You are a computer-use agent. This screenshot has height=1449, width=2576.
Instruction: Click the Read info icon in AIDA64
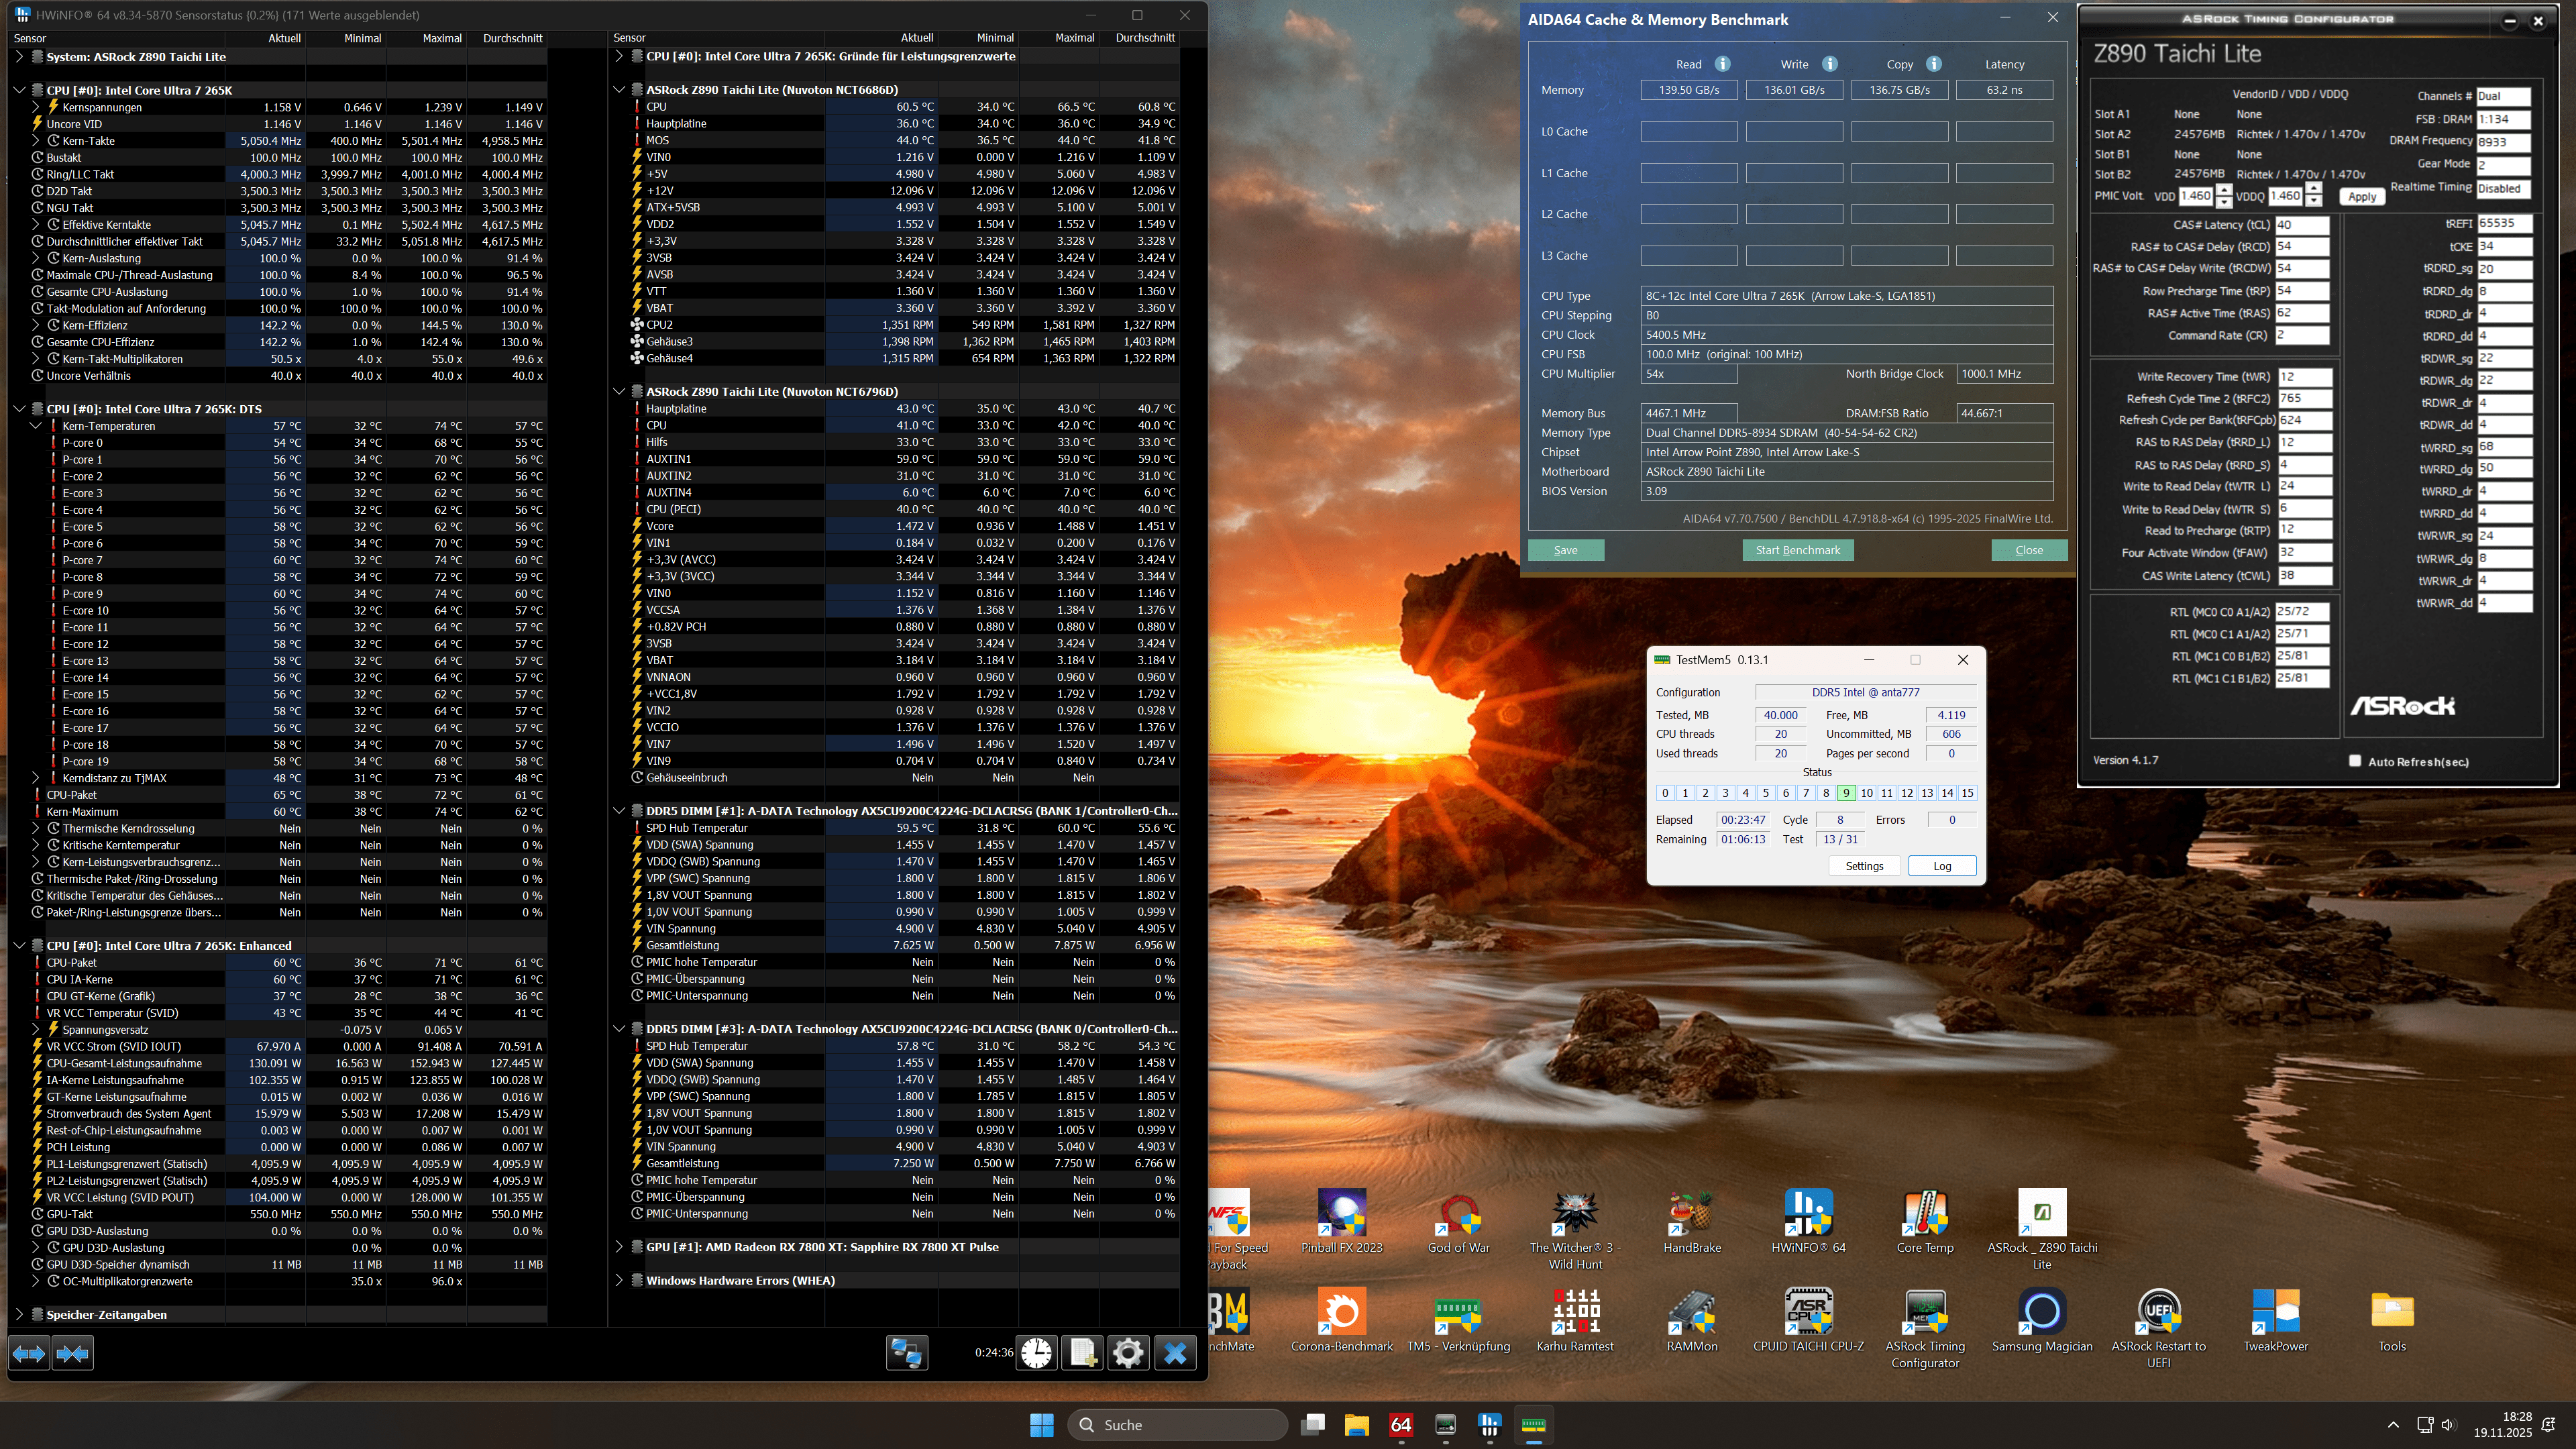click(x=1722, y=64)
